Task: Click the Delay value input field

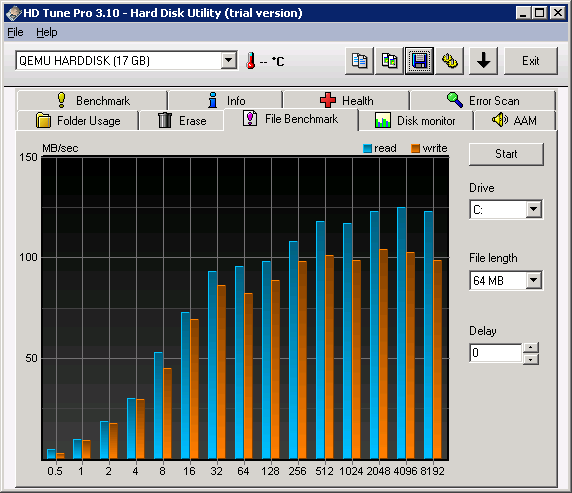Action: click(x=496, y=353)
